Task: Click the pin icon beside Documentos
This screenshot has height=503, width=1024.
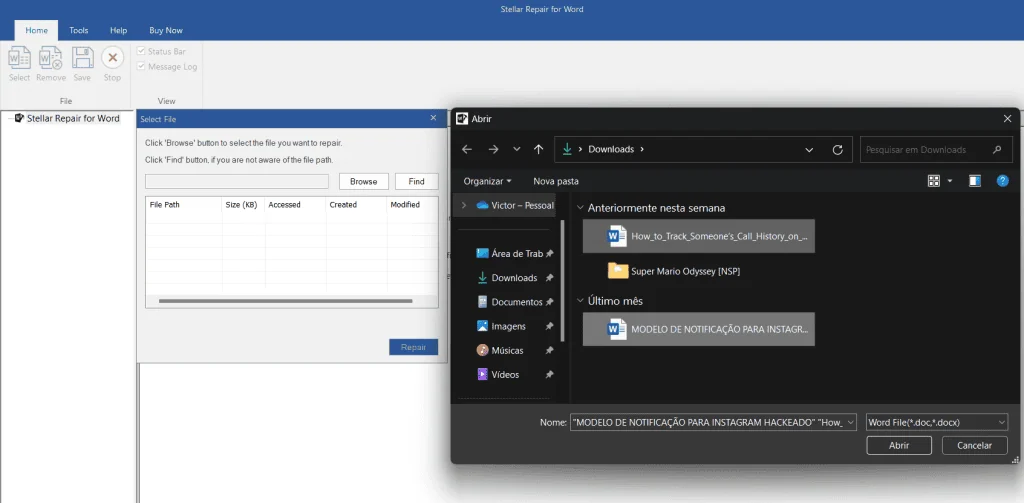Action: 549,302
